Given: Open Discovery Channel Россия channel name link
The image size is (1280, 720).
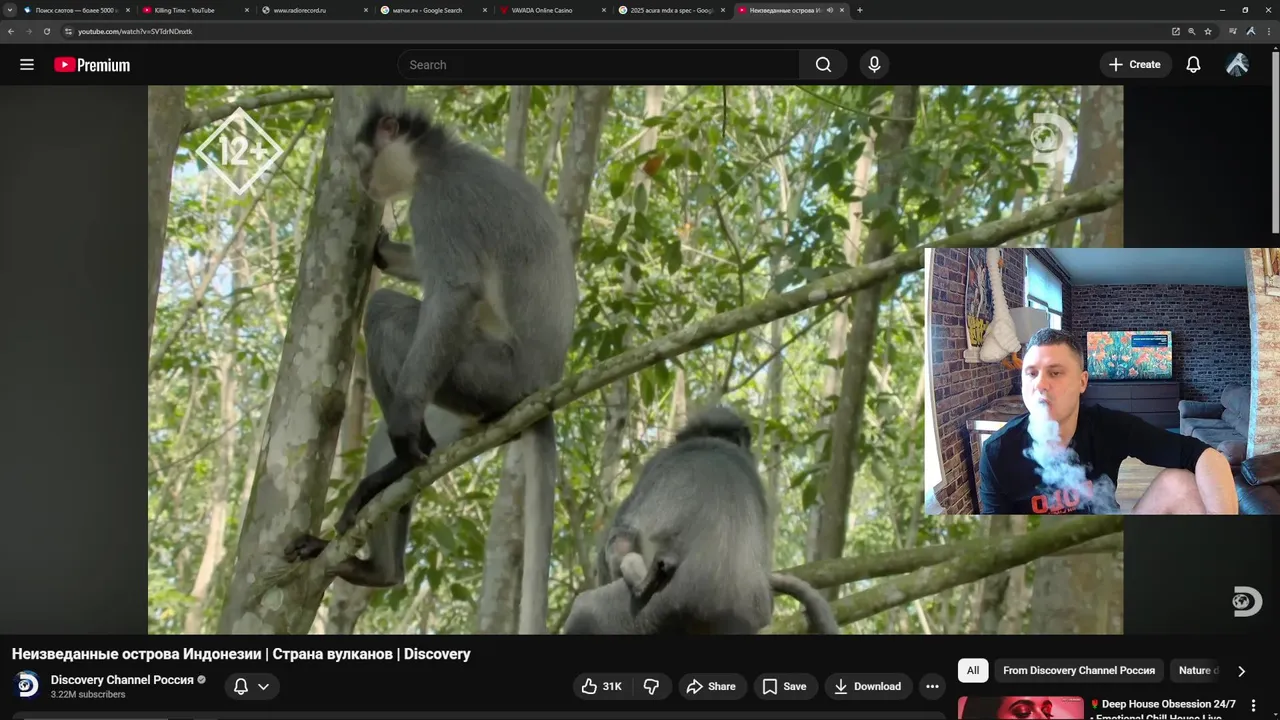Looking at the screenshot, I should [122, 680].
